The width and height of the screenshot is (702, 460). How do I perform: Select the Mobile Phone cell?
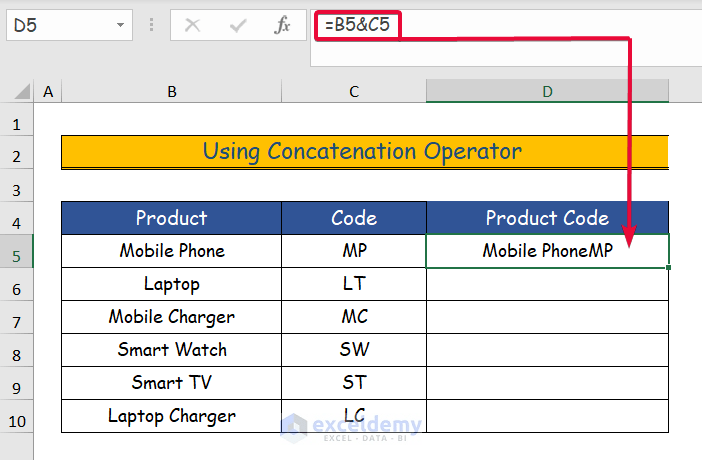[x=171, y=251]
